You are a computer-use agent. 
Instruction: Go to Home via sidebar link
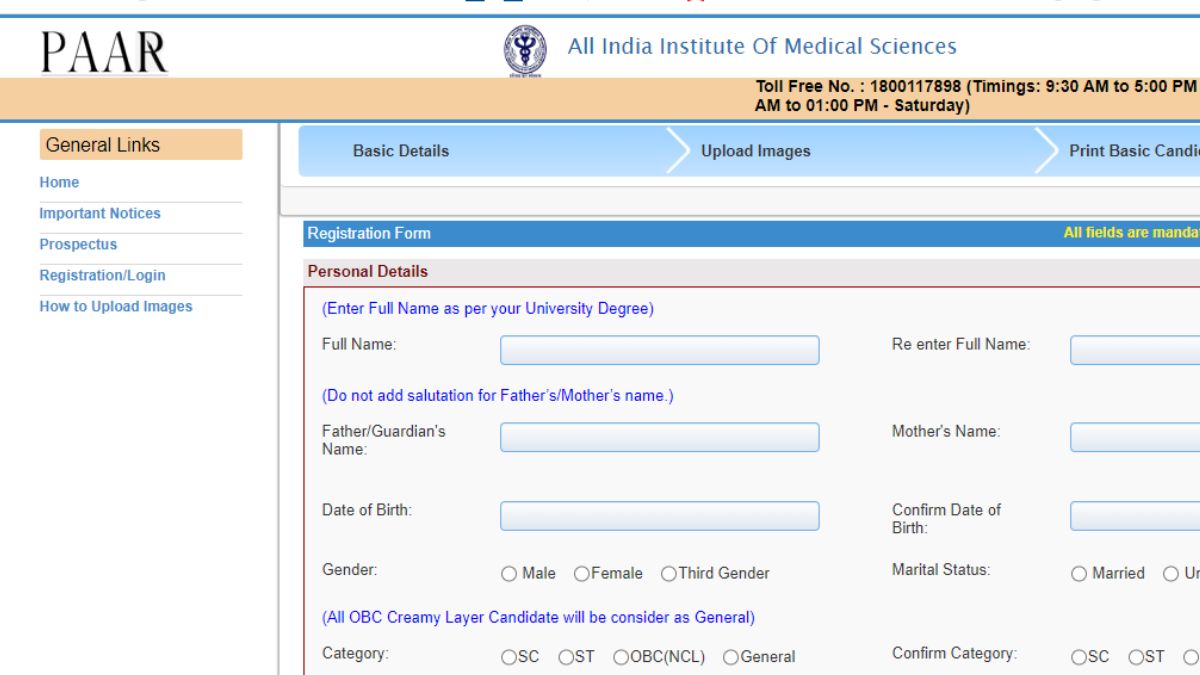pyautogui.click(x=59, y=182)
